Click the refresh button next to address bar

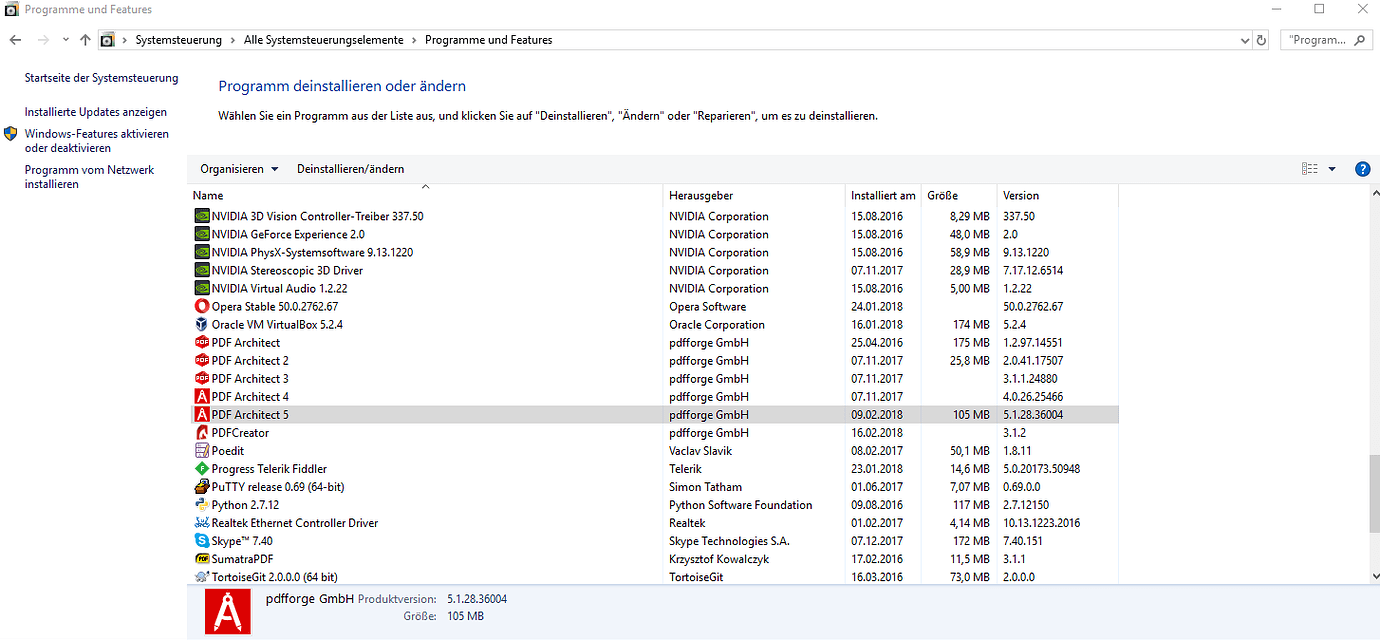(1261, 40)
